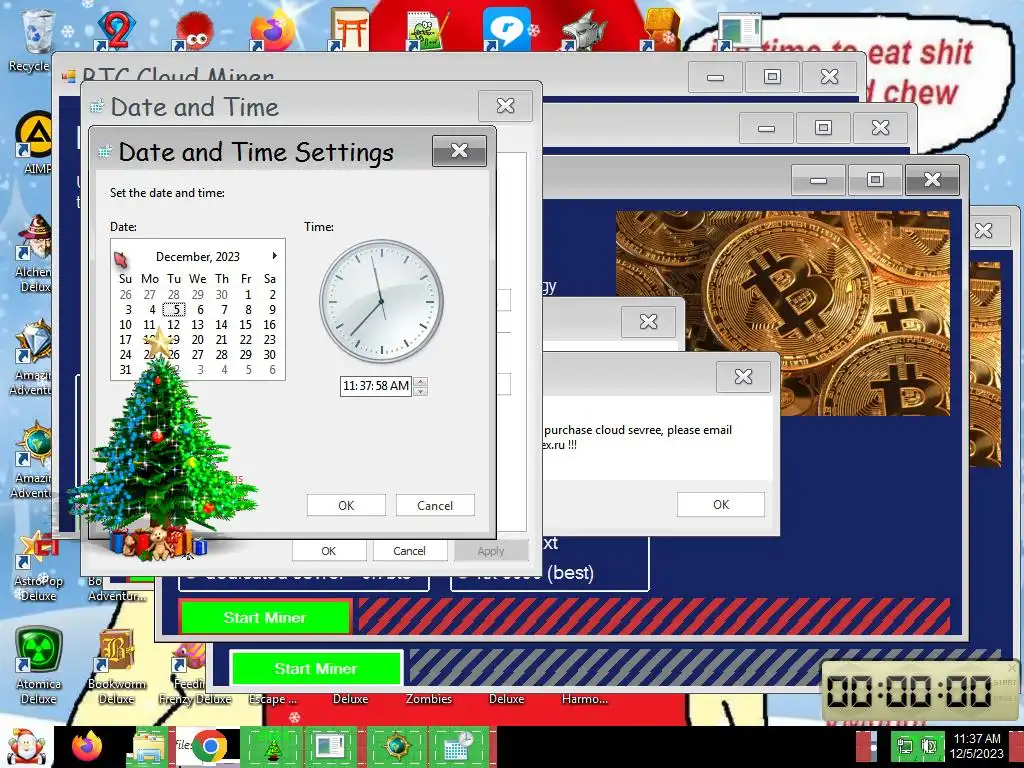The image size is (1024, 768).
Task: Switch to Firefox in the taskbar
Action: click(x=88, y=746)
